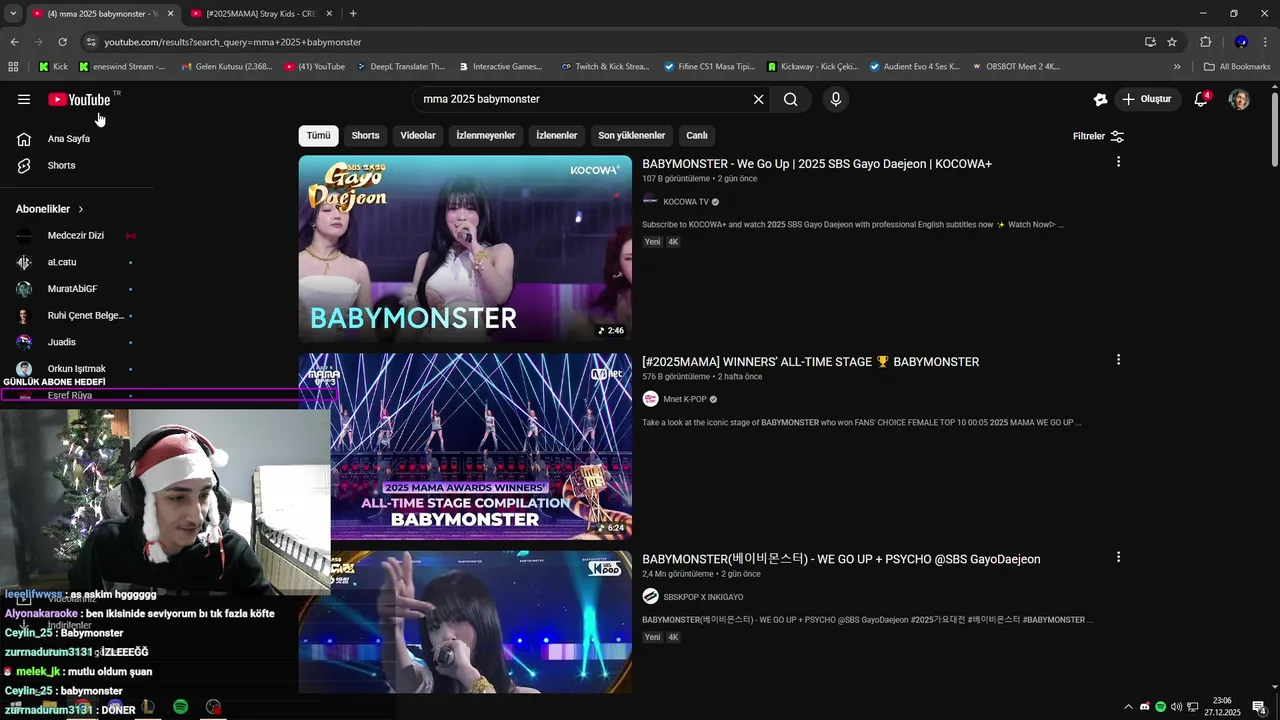Select the Videolar filter chip

tap(418, 136)
